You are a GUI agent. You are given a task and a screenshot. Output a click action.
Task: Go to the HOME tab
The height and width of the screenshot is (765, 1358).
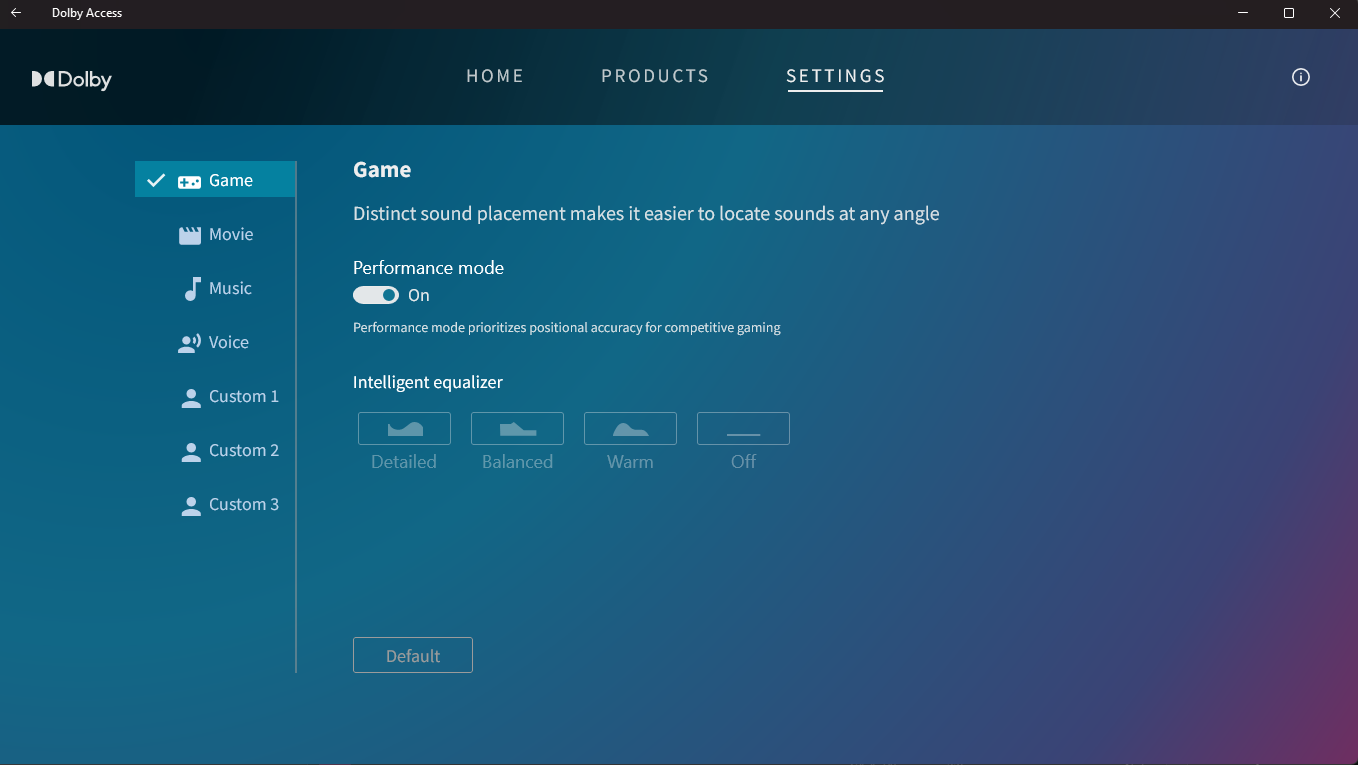tap(495, 76)
